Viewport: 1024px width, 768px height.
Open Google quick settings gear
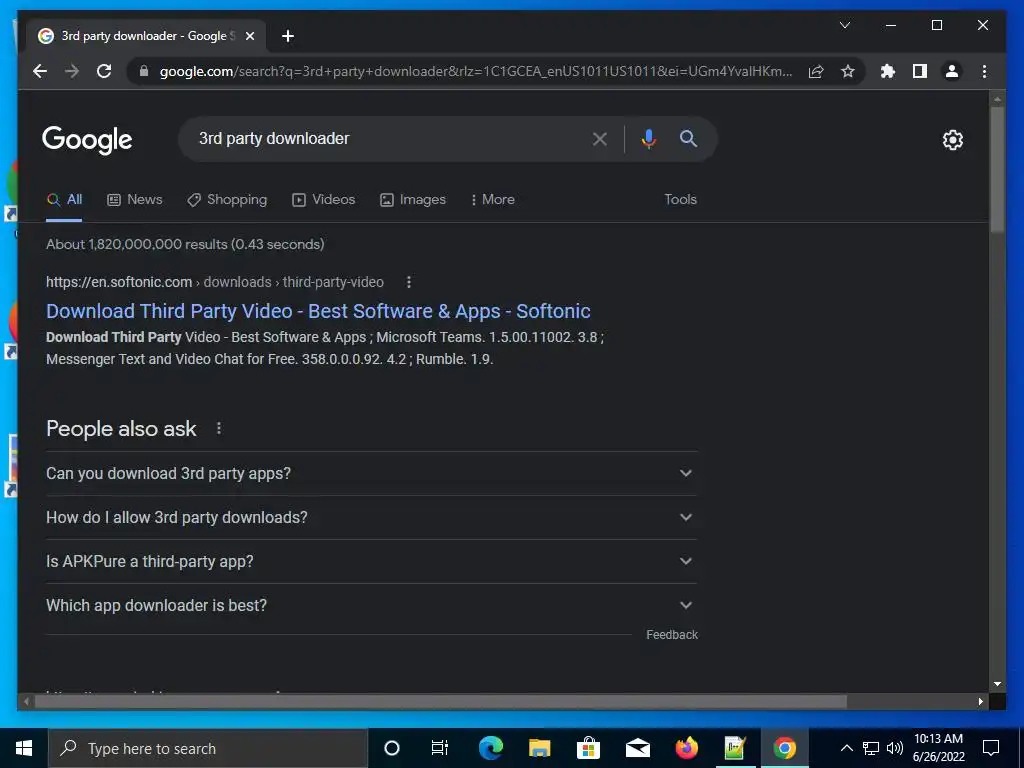coord(953,140)
